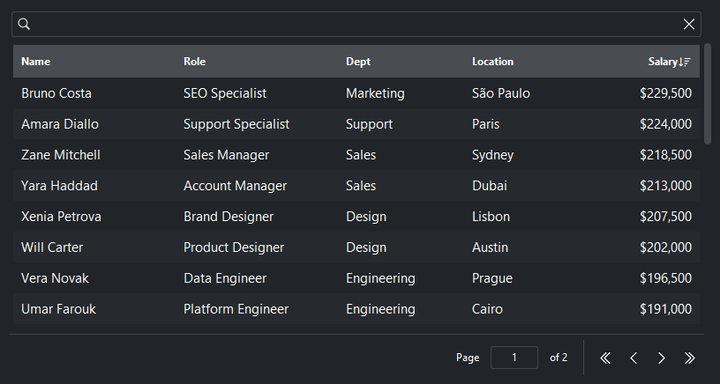
Task: Sort by the Role column header
Action: click(x=194, y=62)
